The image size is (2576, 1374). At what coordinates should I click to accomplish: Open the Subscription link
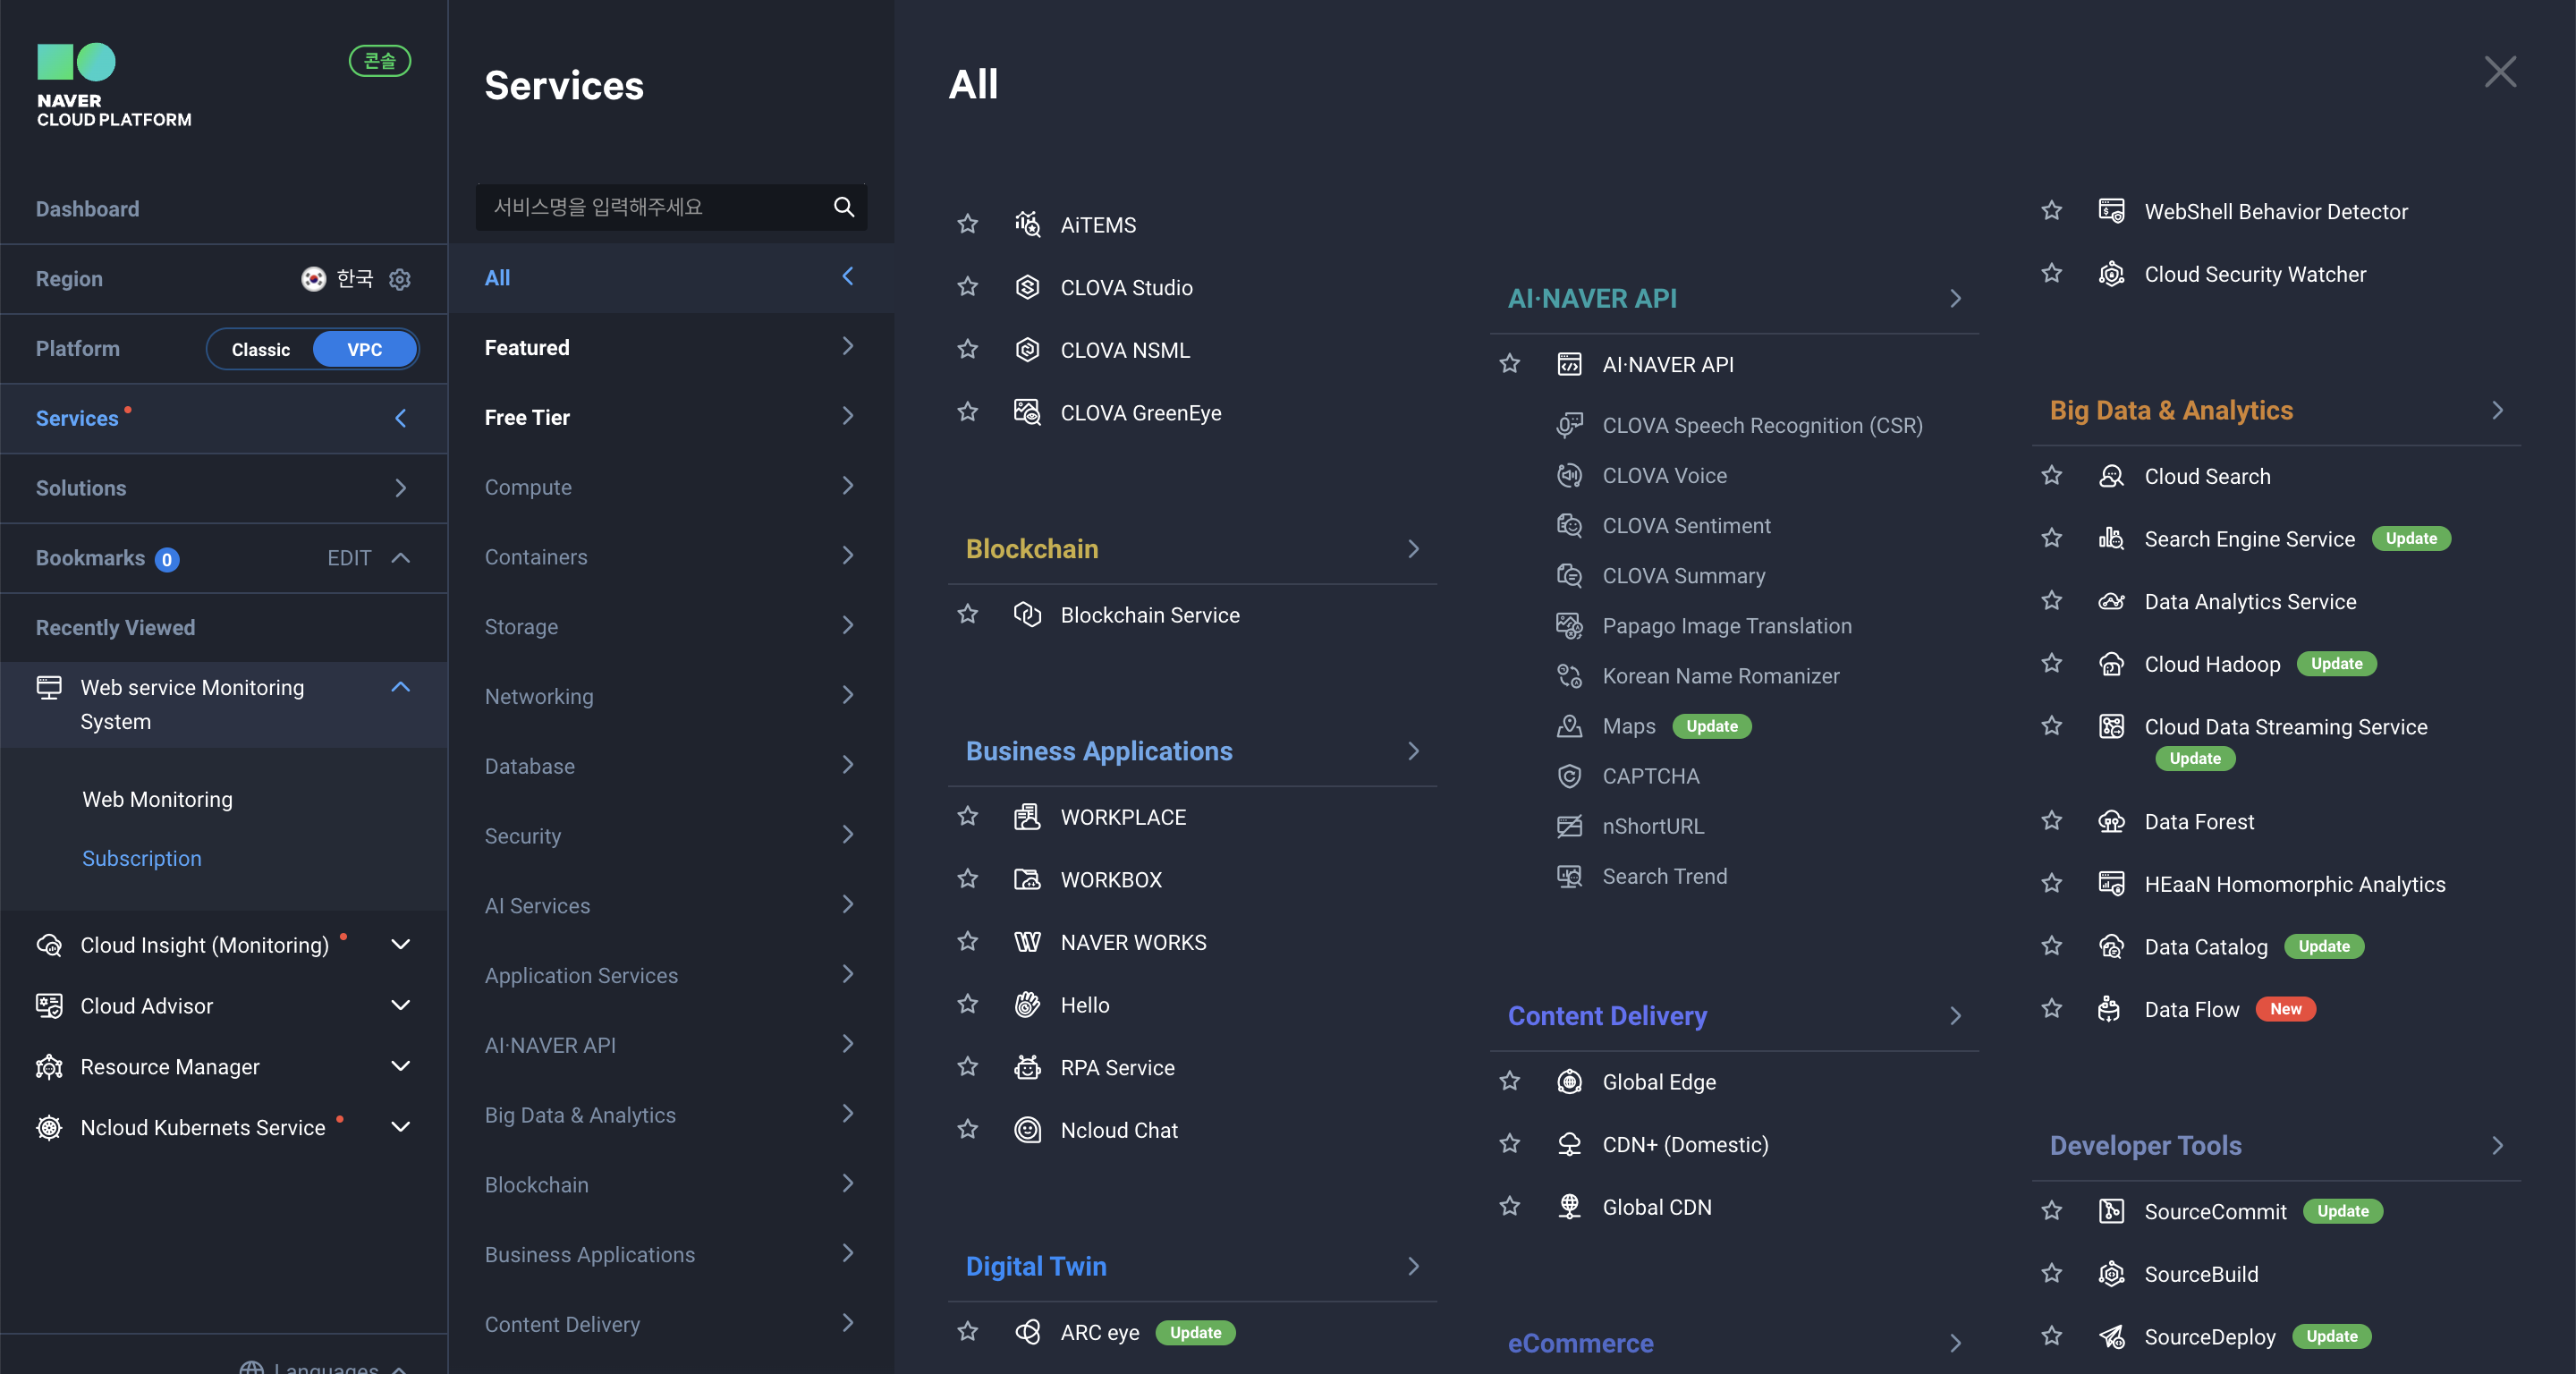coord(141,858)
